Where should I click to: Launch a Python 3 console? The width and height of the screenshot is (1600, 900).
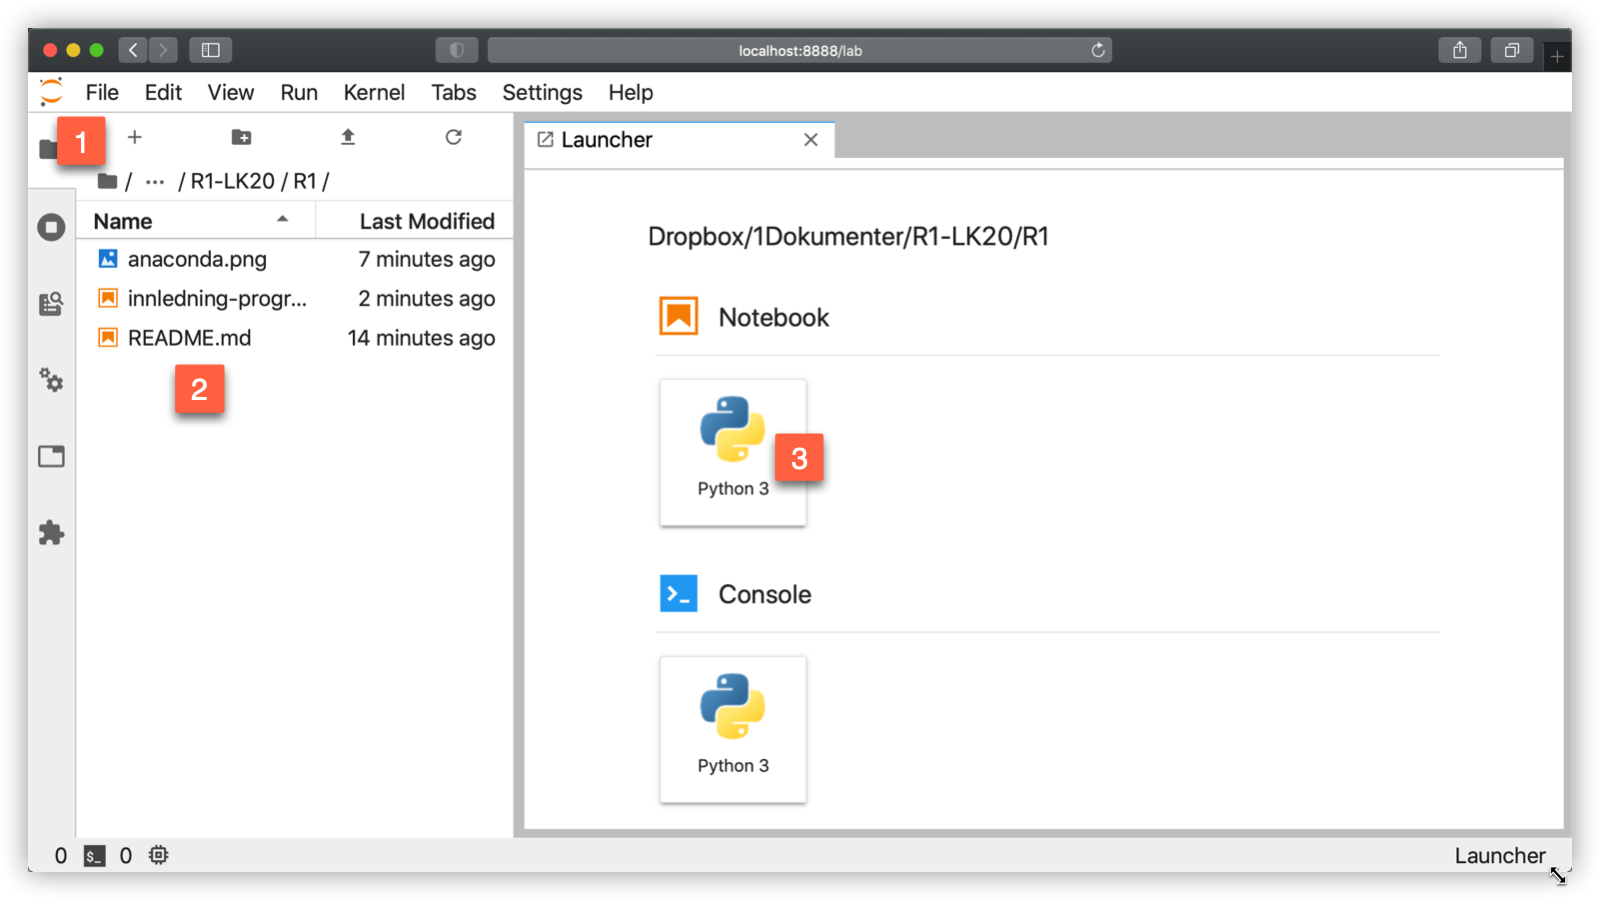coord(733,729)
